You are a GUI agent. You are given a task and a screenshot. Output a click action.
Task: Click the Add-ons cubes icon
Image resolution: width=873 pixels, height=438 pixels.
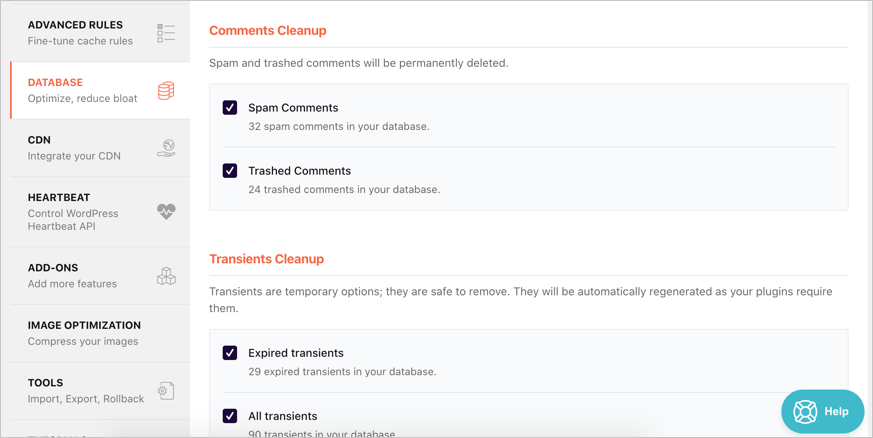(166, 276)
